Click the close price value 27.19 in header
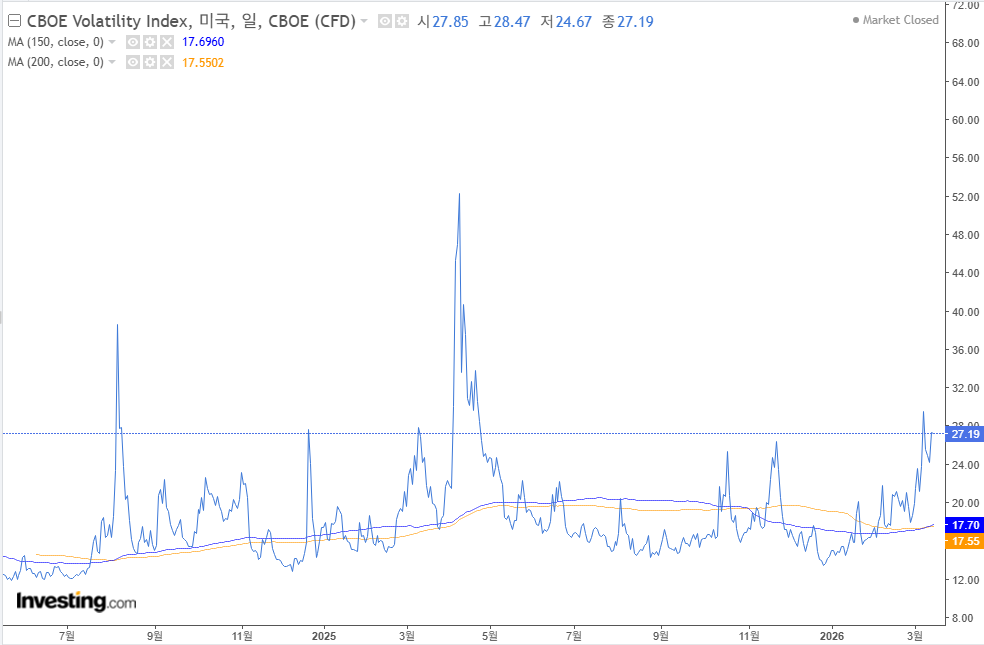Viewport: 984px width, 645px height. coord(635,22)
